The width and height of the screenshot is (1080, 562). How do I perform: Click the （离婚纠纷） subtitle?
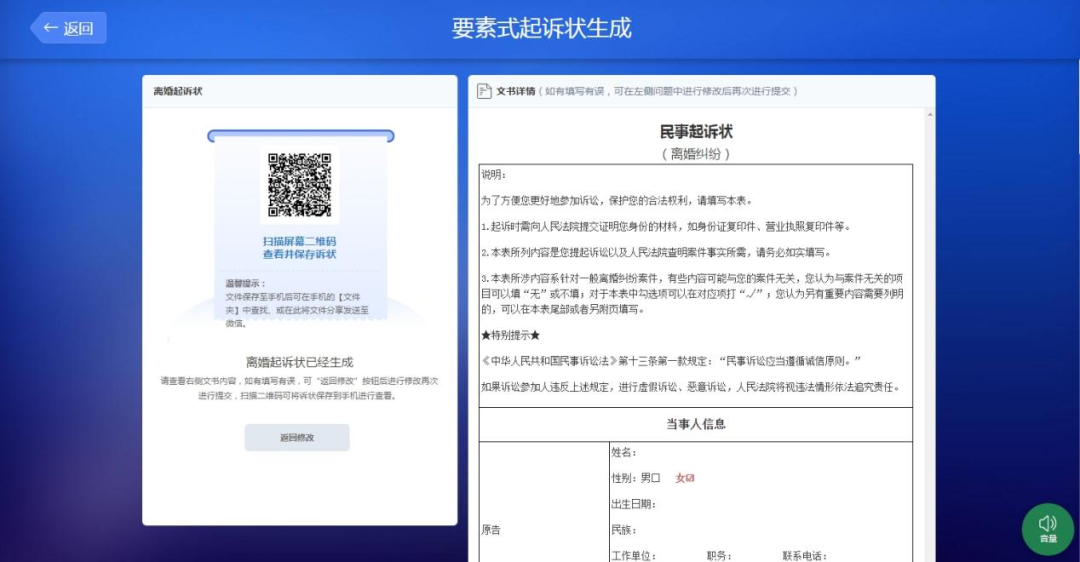(x=696, y=154)
